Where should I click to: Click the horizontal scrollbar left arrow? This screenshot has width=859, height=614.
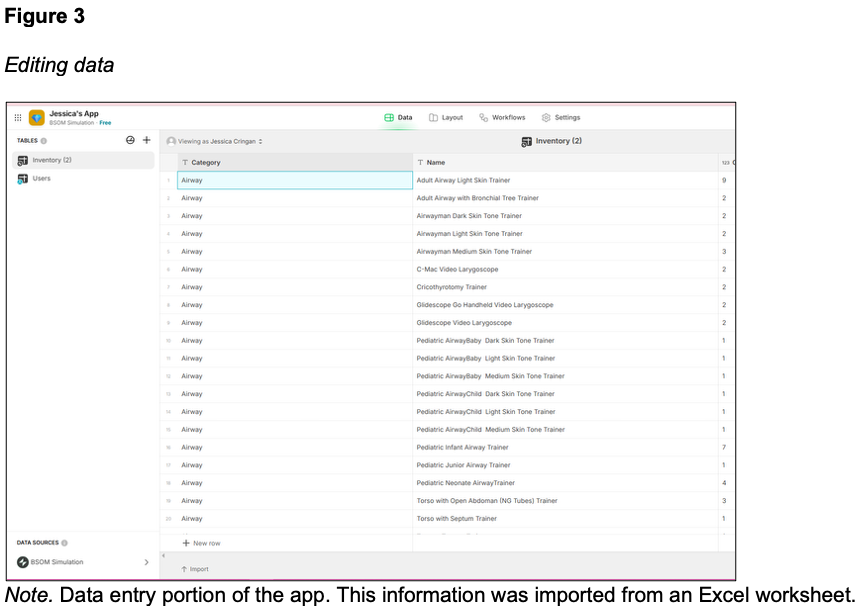pyautogui.click(x=163, y=555)
